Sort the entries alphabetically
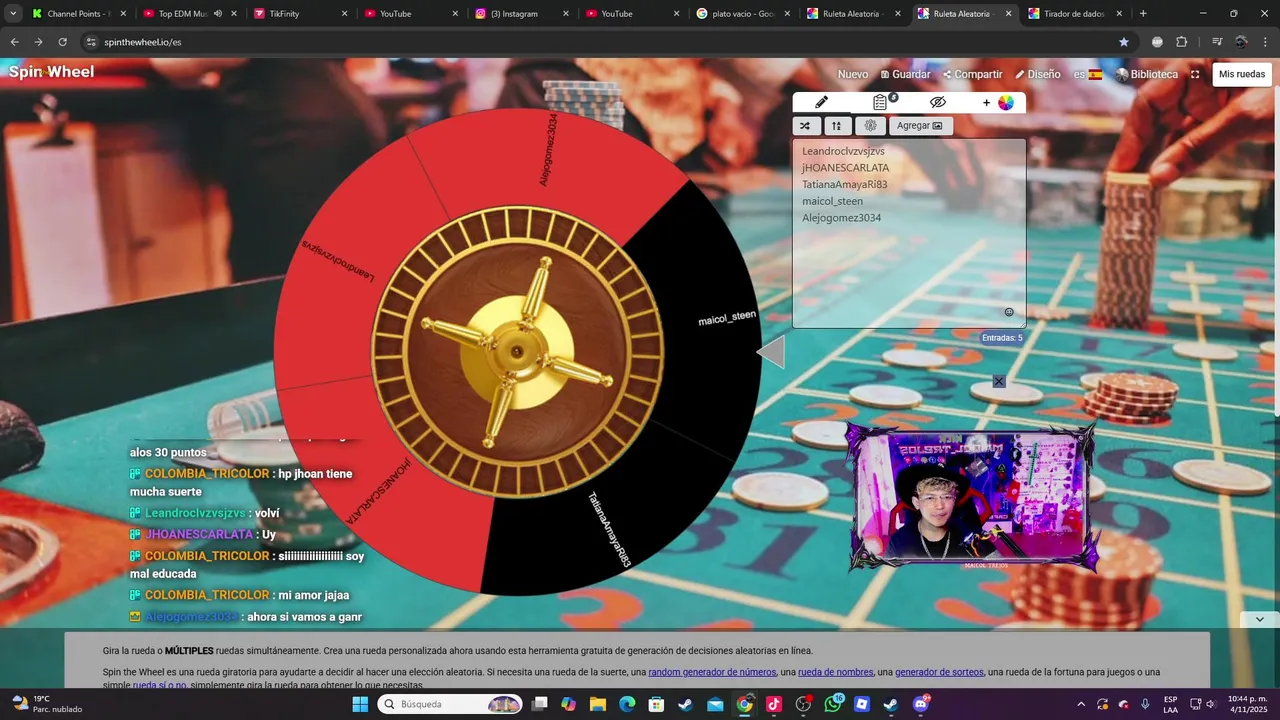This screenshot has height=720, width=1280. pyautogui.click(x=837, y=126)
